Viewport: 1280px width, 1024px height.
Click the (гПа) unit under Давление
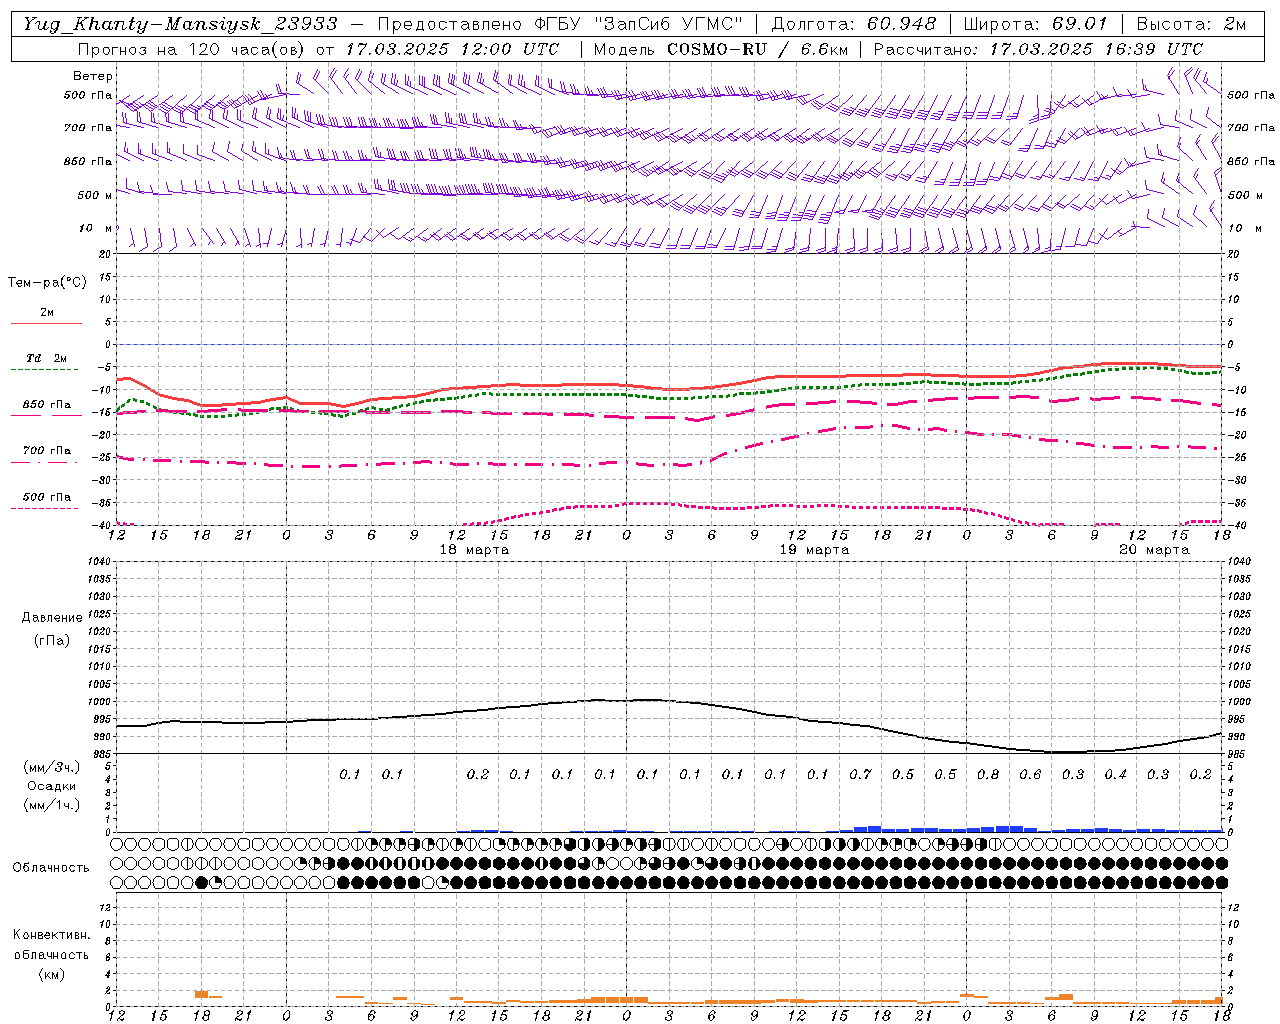point(52,641)
